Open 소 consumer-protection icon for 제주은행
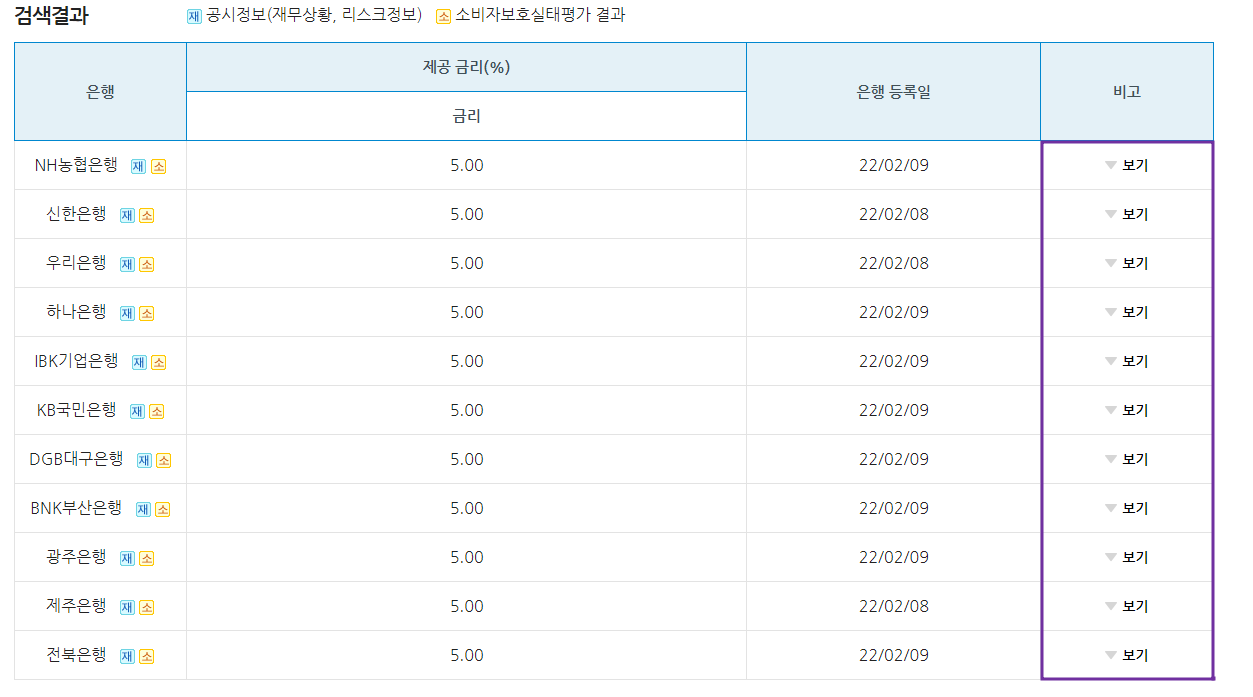The height and width of the screenshot is (697, 1253). pos(146,607)
